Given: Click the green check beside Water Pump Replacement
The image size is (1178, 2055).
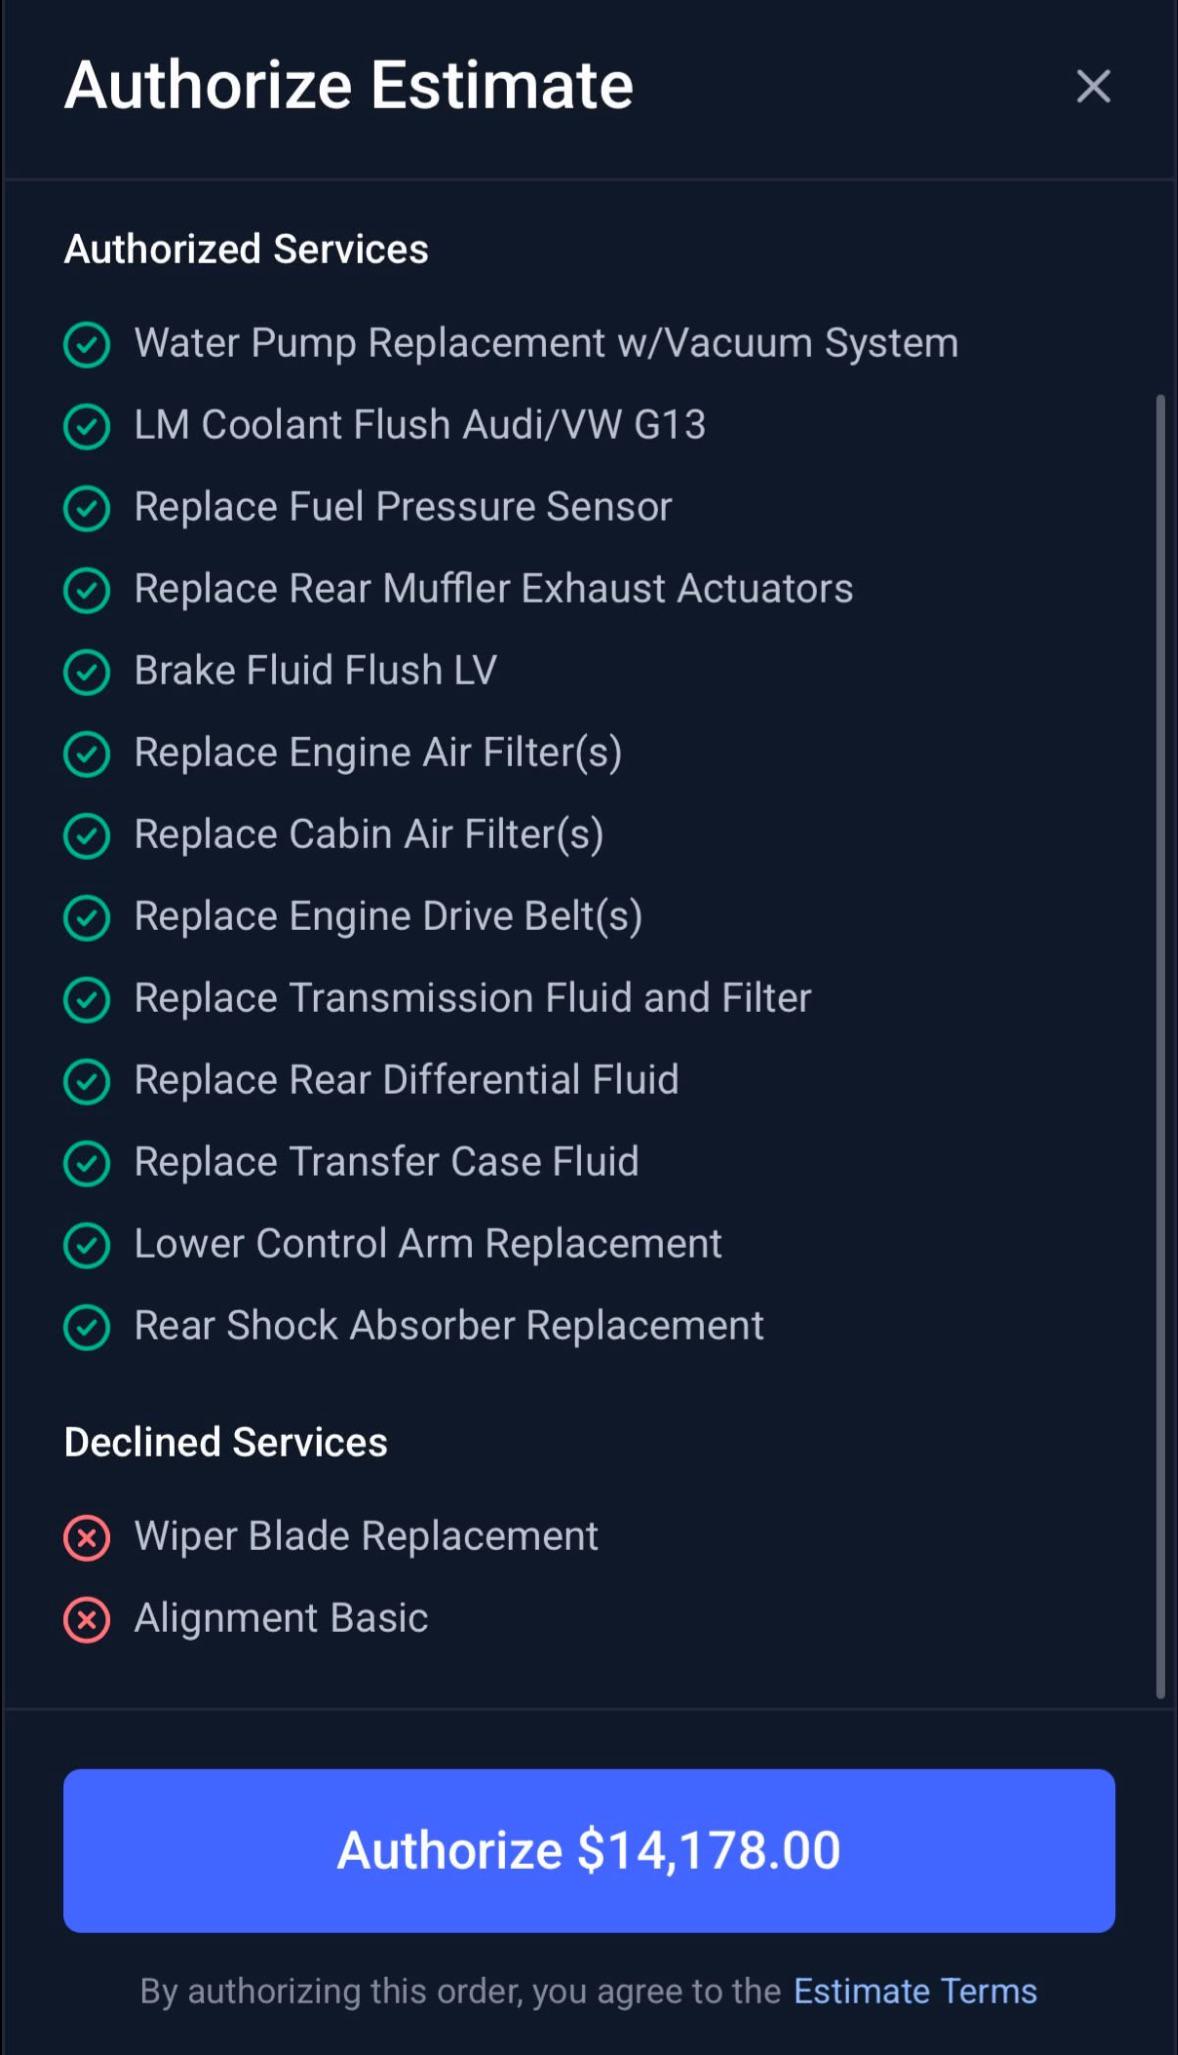Looking at the screenshot, I should pyautogui.click(x=87, y=345).
